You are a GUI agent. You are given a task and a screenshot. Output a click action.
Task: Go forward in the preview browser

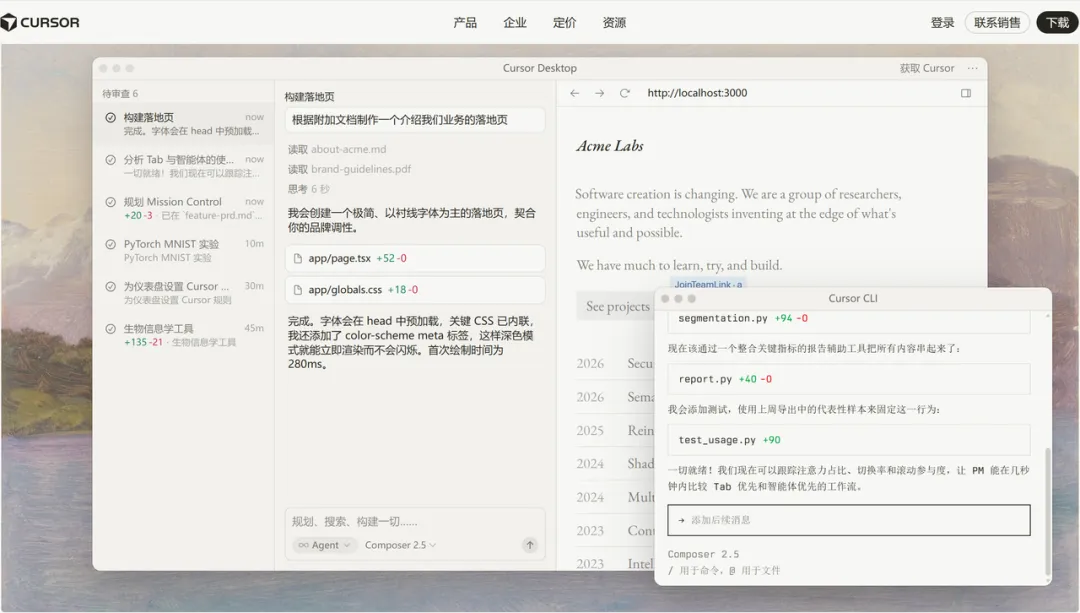599,93
